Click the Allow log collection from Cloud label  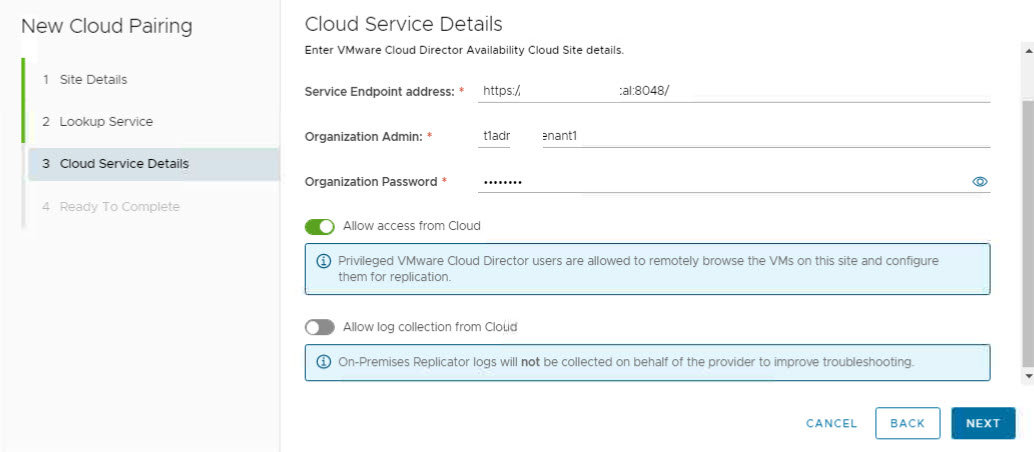tap(430, 327)
